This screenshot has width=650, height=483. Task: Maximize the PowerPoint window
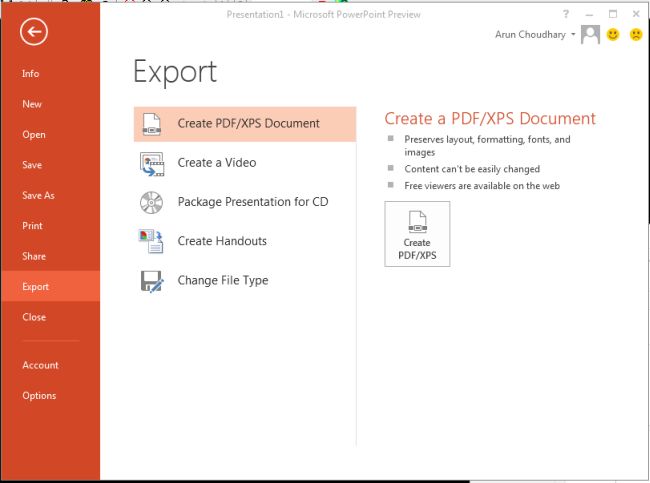click(x=613, y=14)
